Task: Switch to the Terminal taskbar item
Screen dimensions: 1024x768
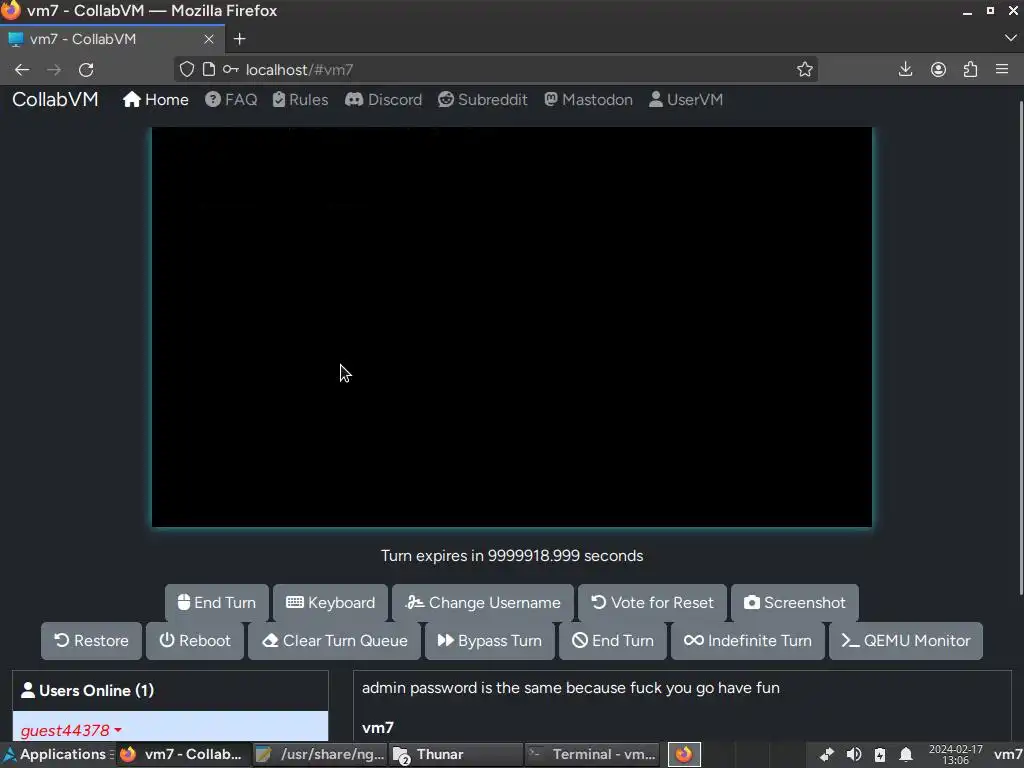Action: 592,754
